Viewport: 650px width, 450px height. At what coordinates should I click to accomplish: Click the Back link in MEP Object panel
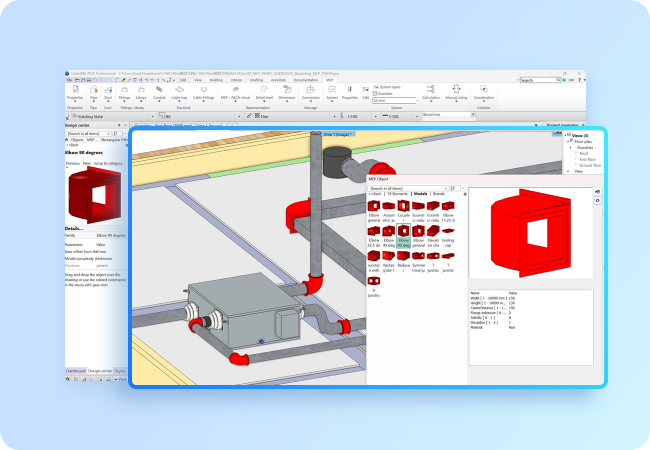point(376,192)
